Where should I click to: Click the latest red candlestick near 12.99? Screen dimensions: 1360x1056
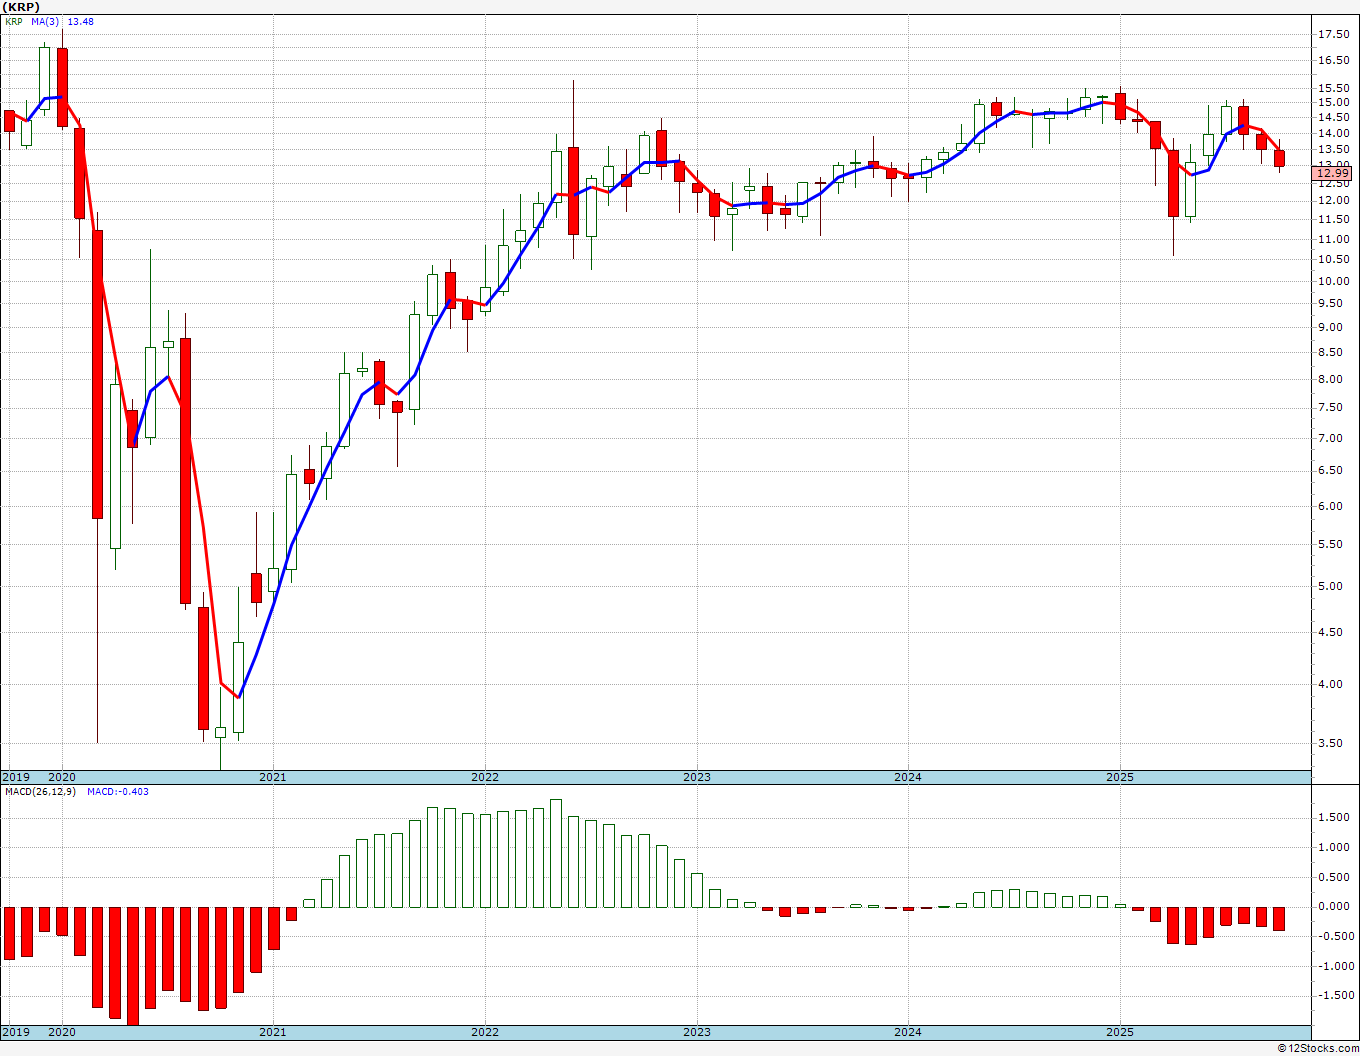click(x=1279, y=158)
